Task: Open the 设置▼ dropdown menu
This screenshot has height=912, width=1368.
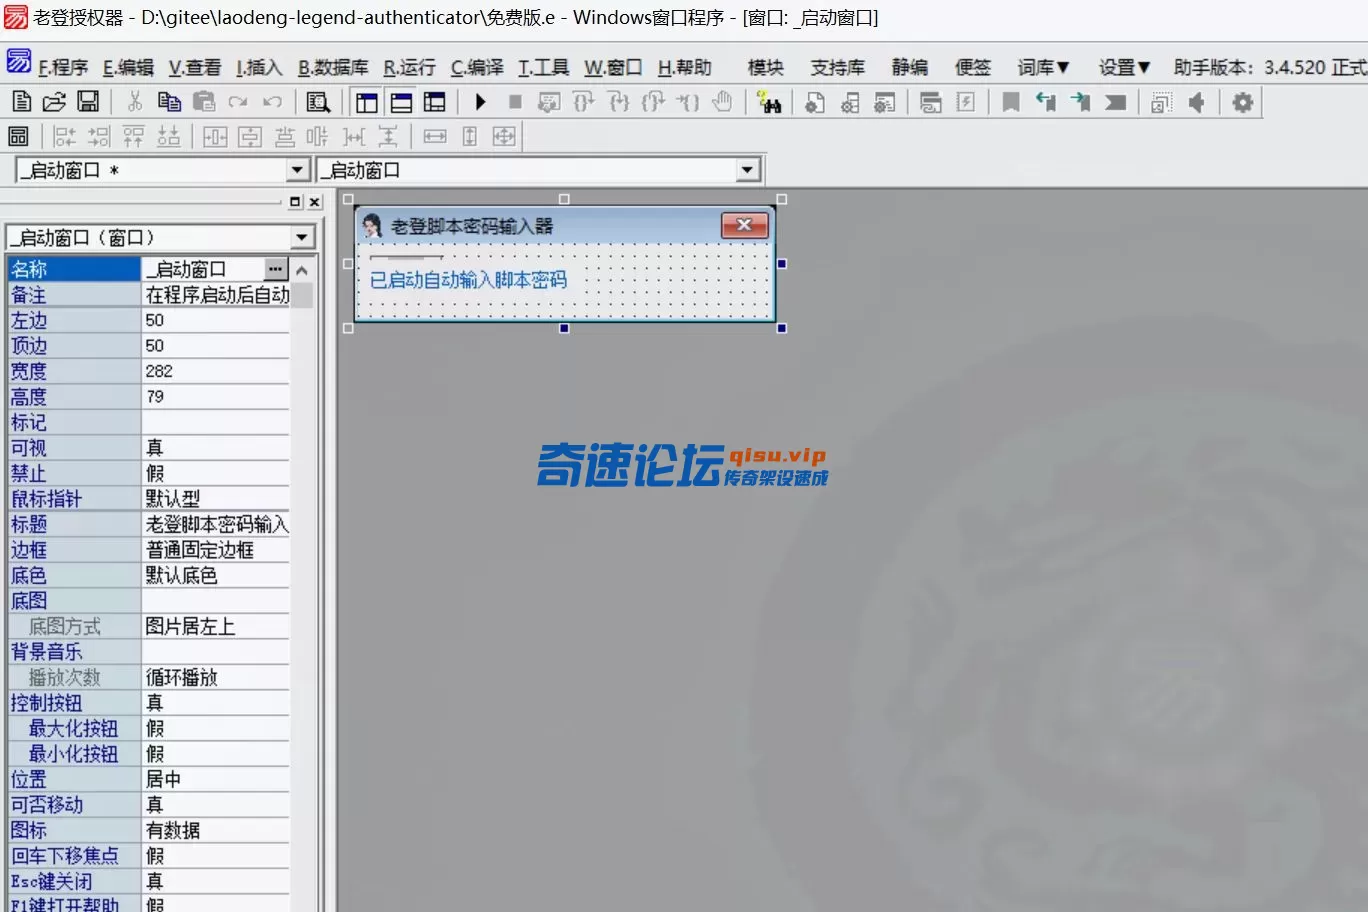Action: click(1124, 67)
